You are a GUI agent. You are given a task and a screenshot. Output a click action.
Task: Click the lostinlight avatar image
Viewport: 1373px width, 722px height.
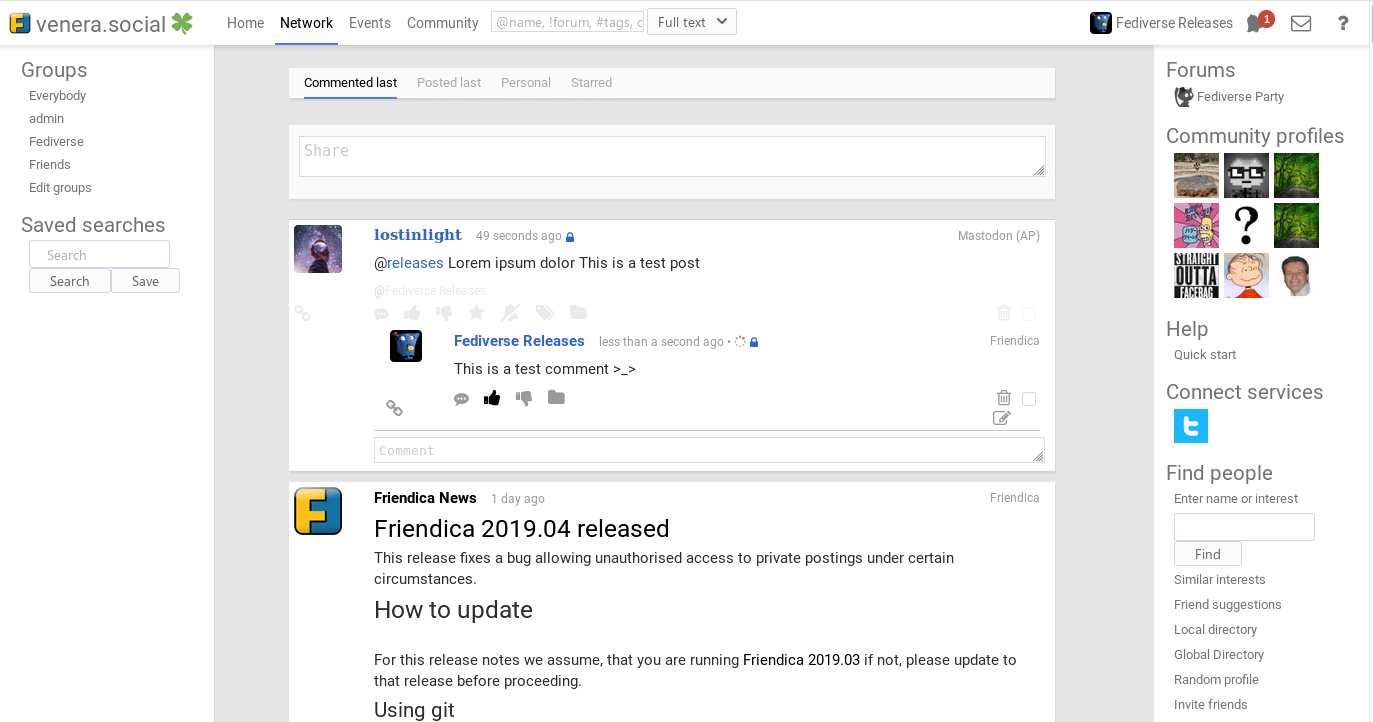tap(318, 249)
